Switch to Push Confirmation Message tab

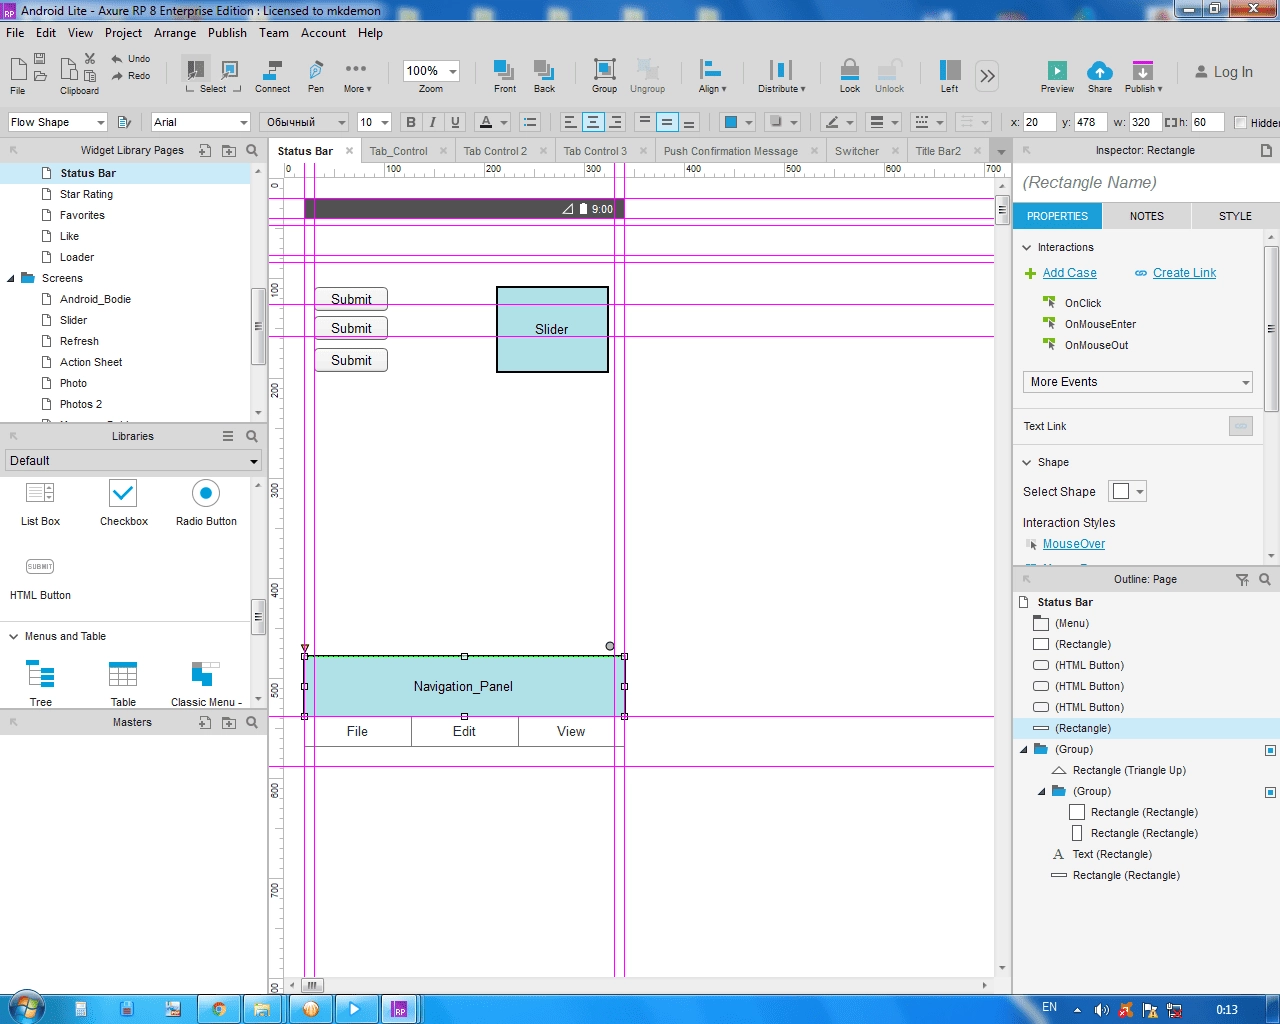pos(730,151)
